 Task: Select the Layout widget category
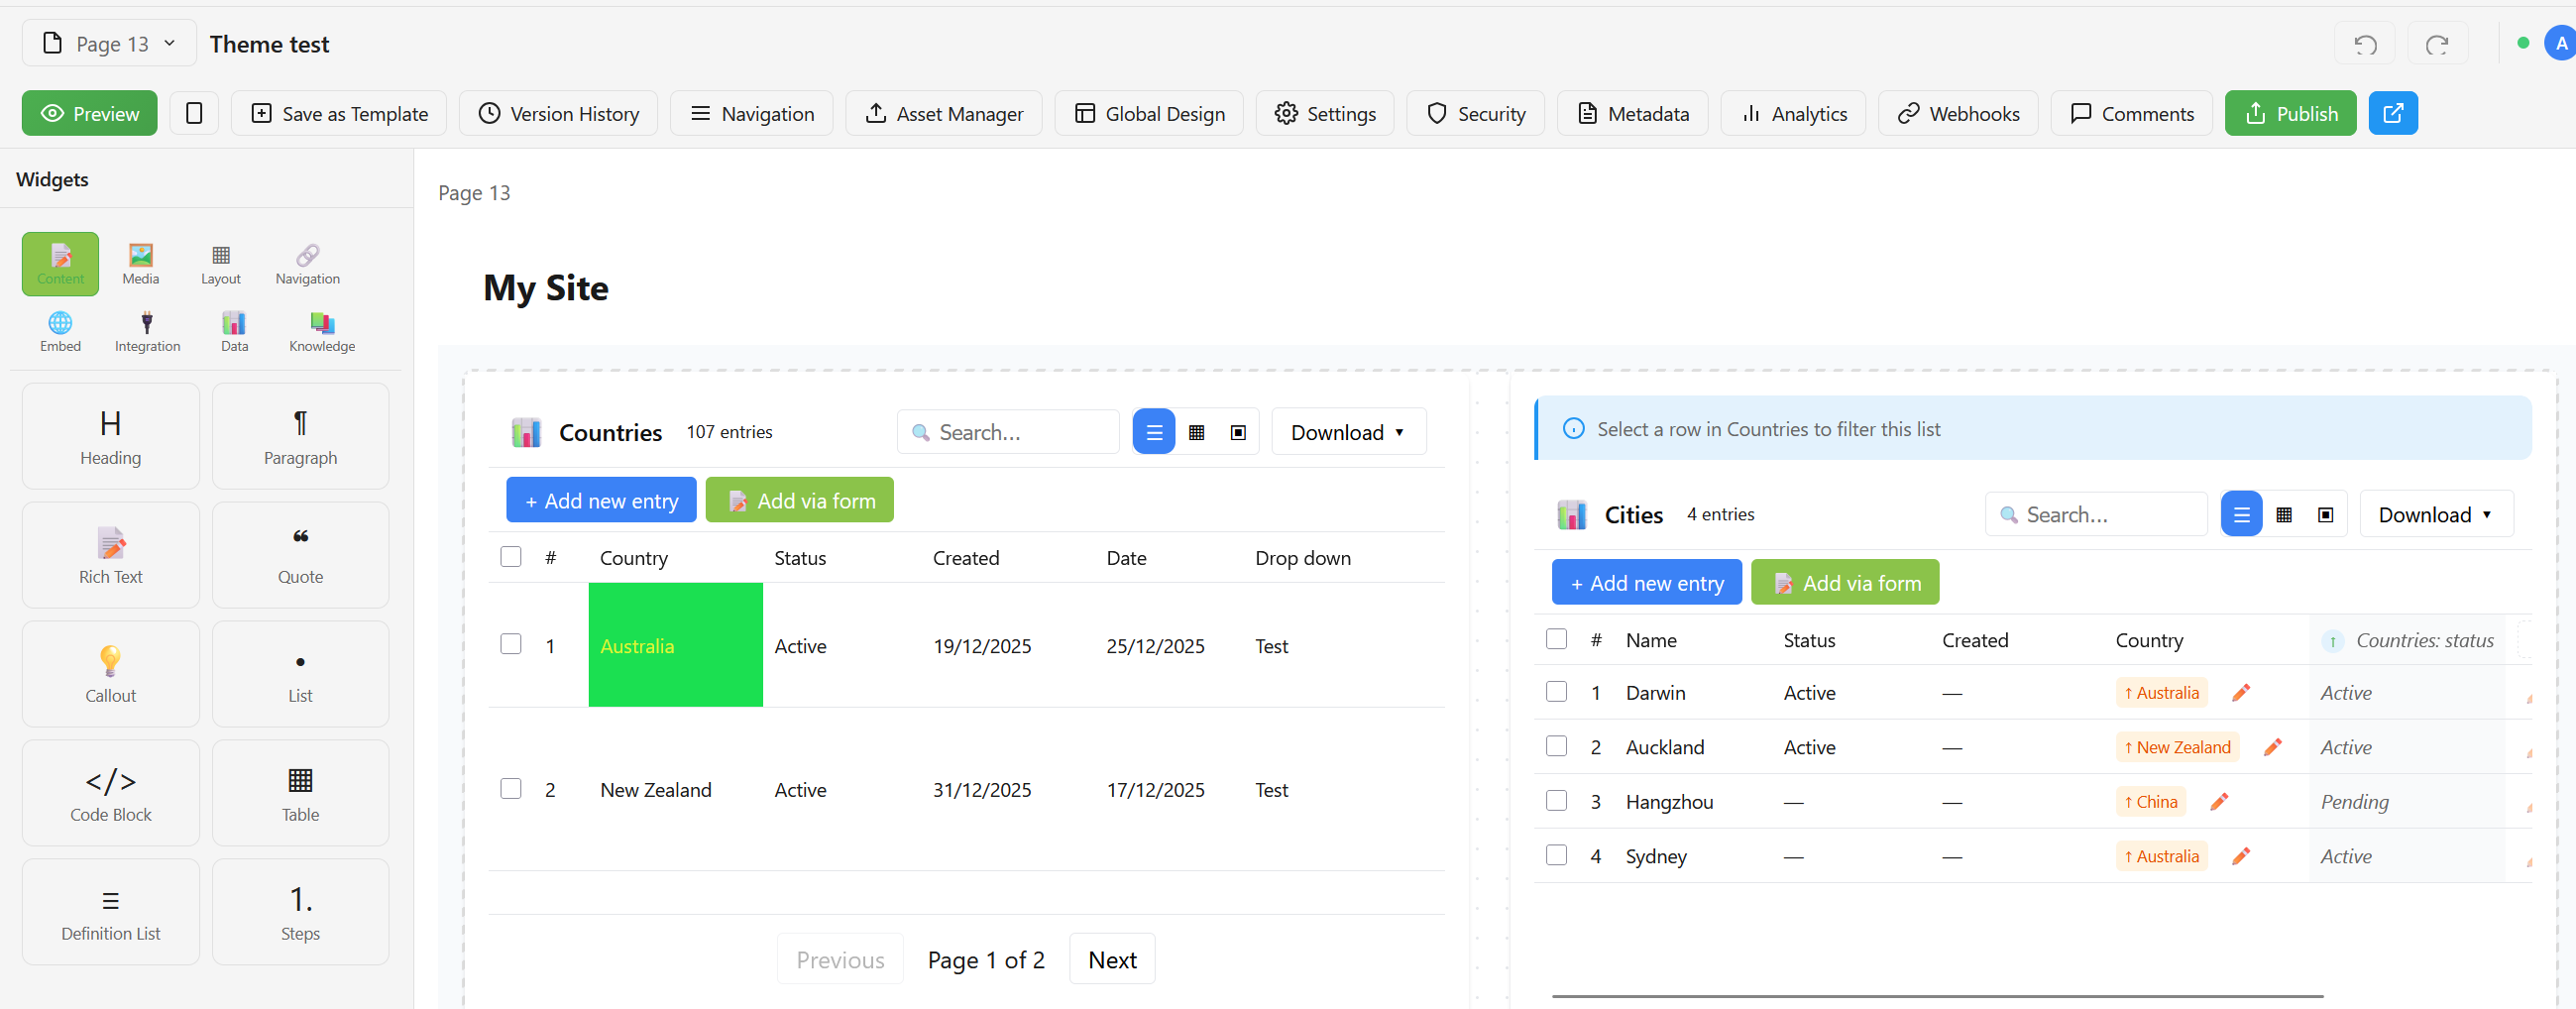(220, 264)
